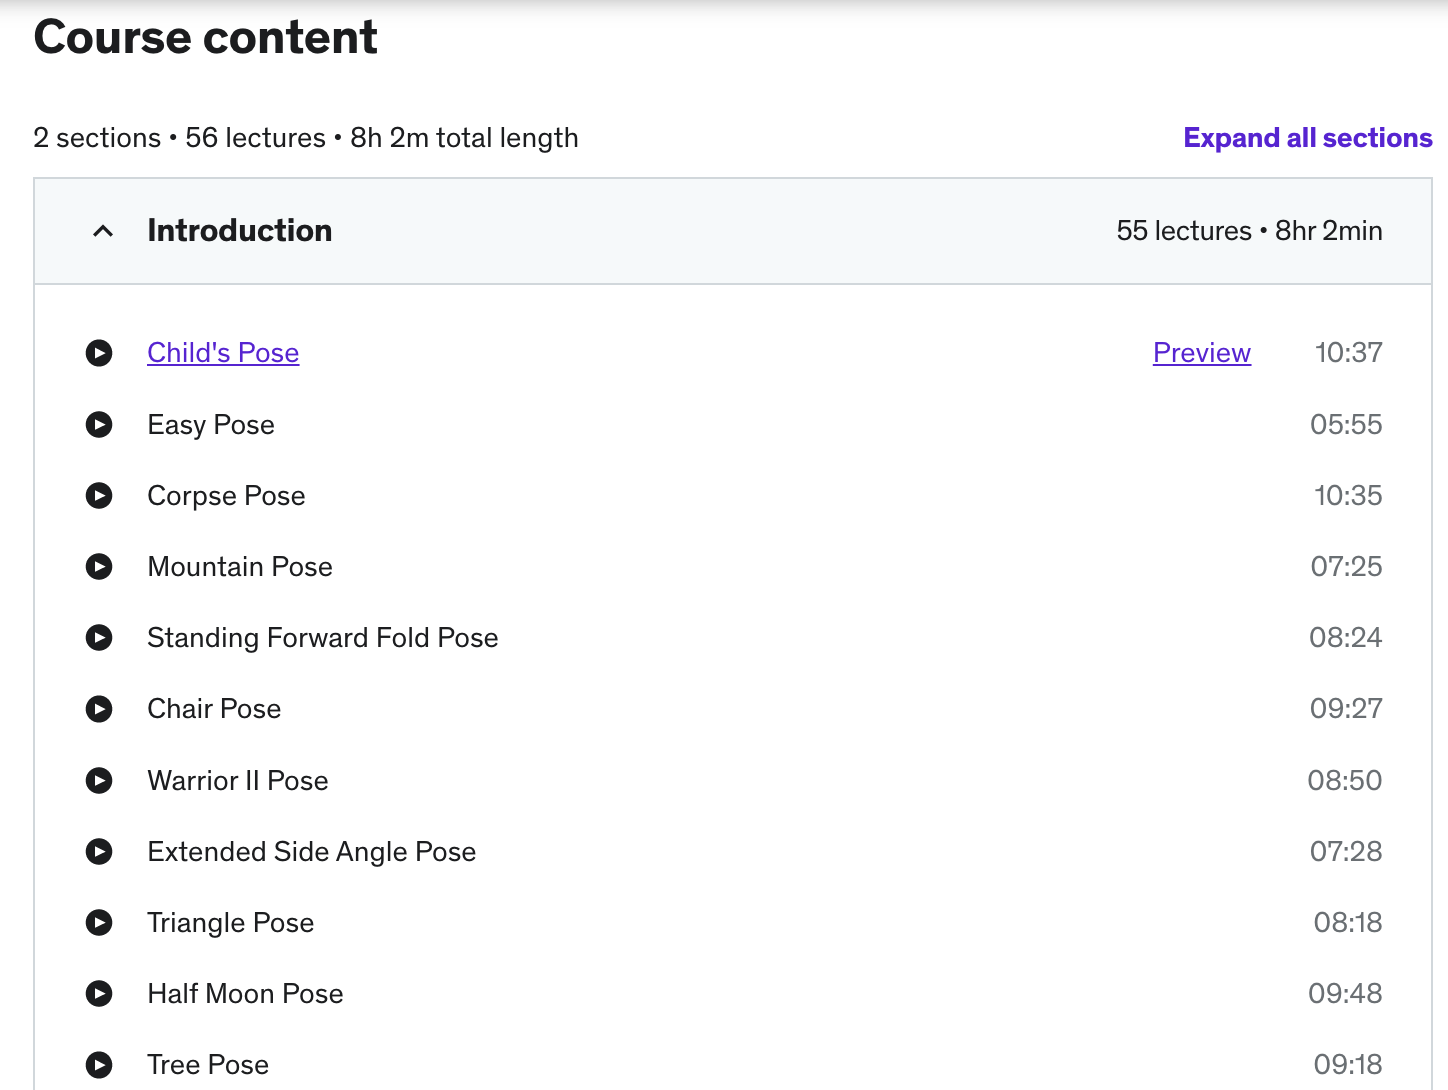Click the play icon beside Child's Pose
This screenshot has width=1448, height=1090.
click(99, 353)
